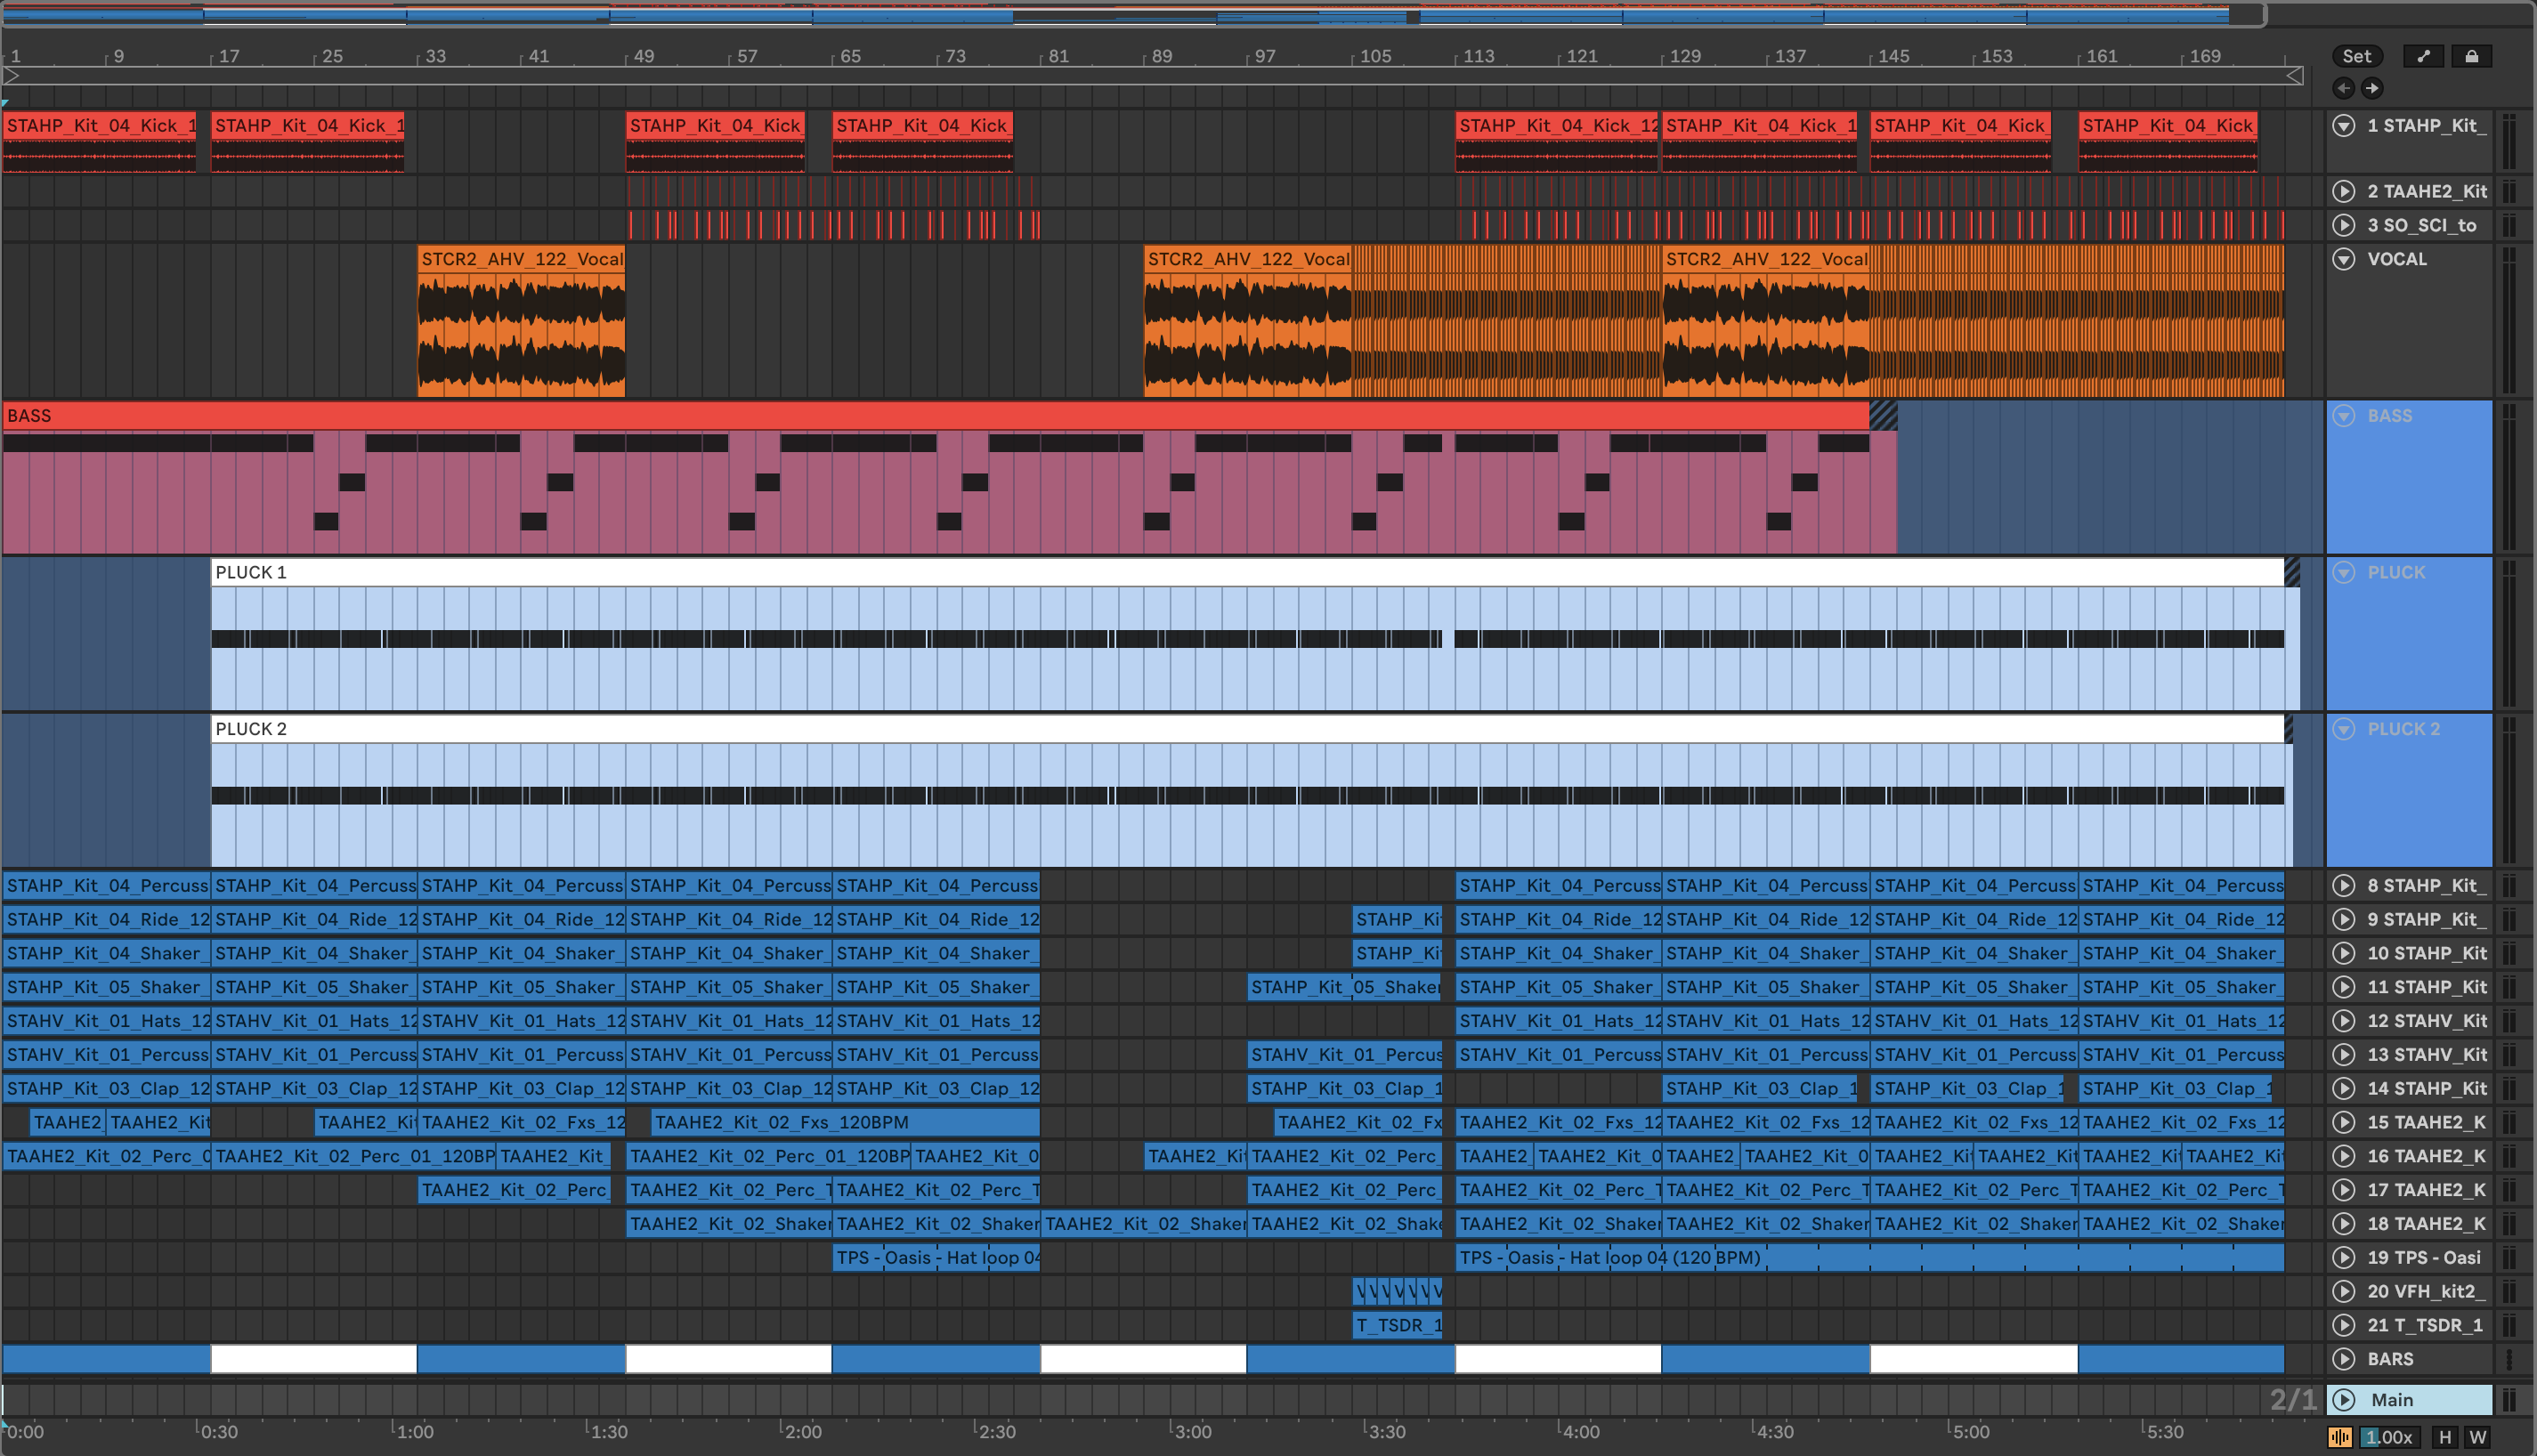Click the Set locator button

(x=2356, y=56)
